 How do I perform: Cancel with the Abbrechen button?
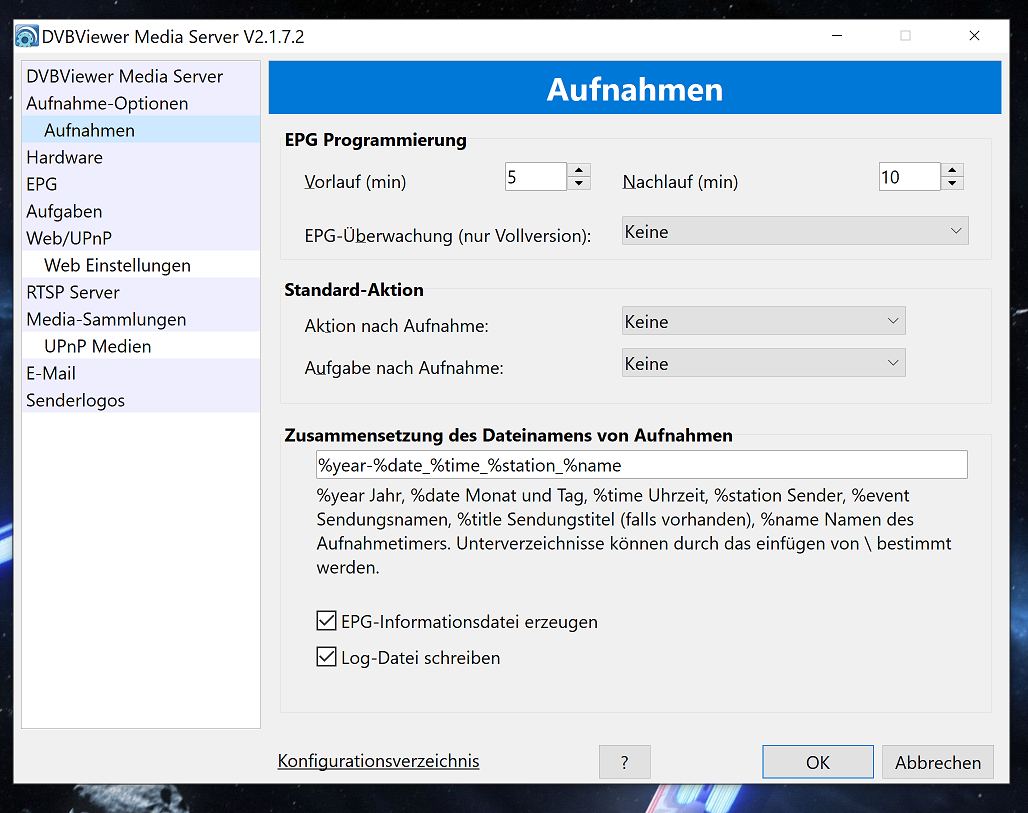(x=938, y=762)
